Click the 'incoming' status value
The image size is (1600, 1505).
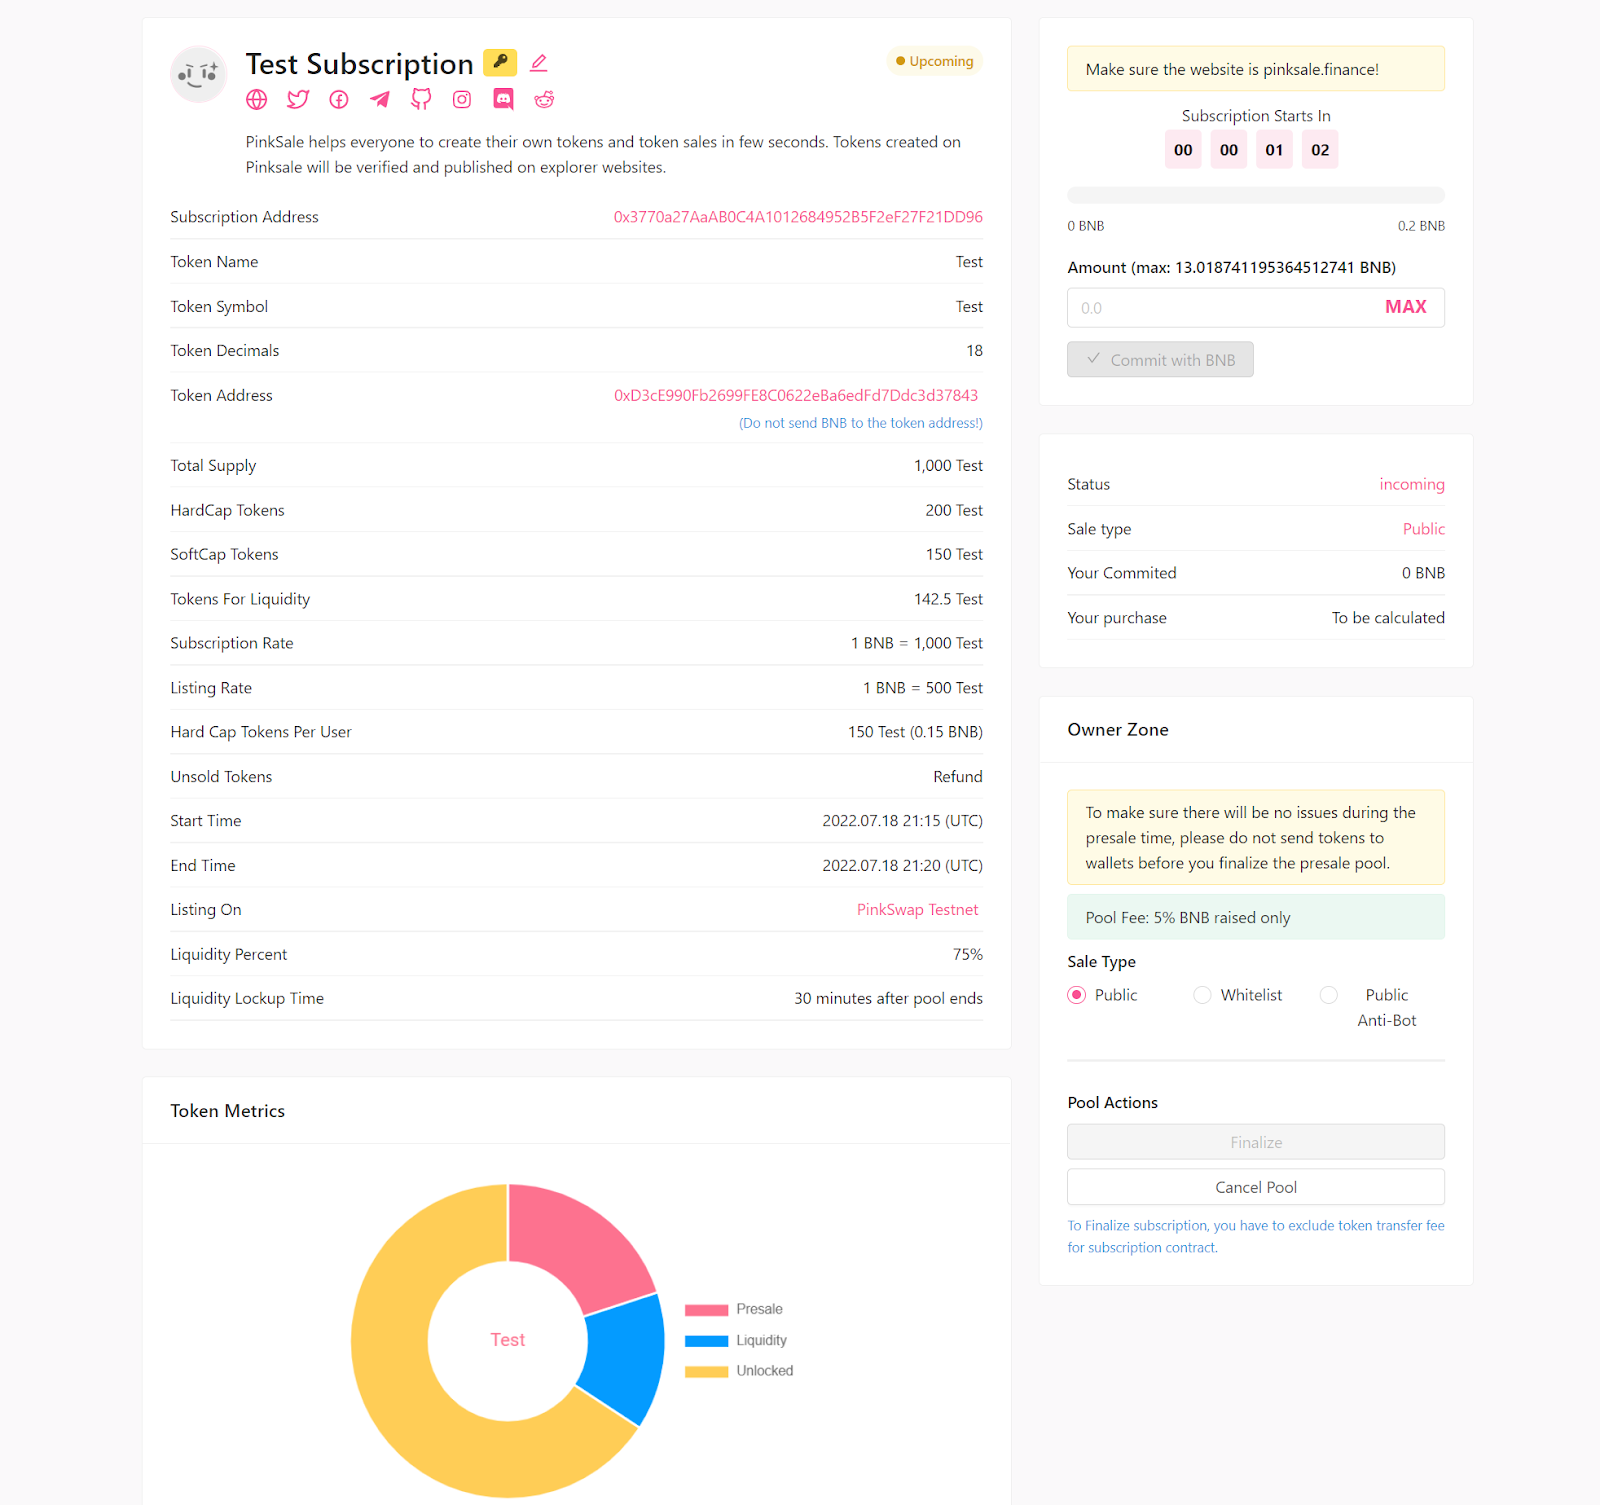1412,484
